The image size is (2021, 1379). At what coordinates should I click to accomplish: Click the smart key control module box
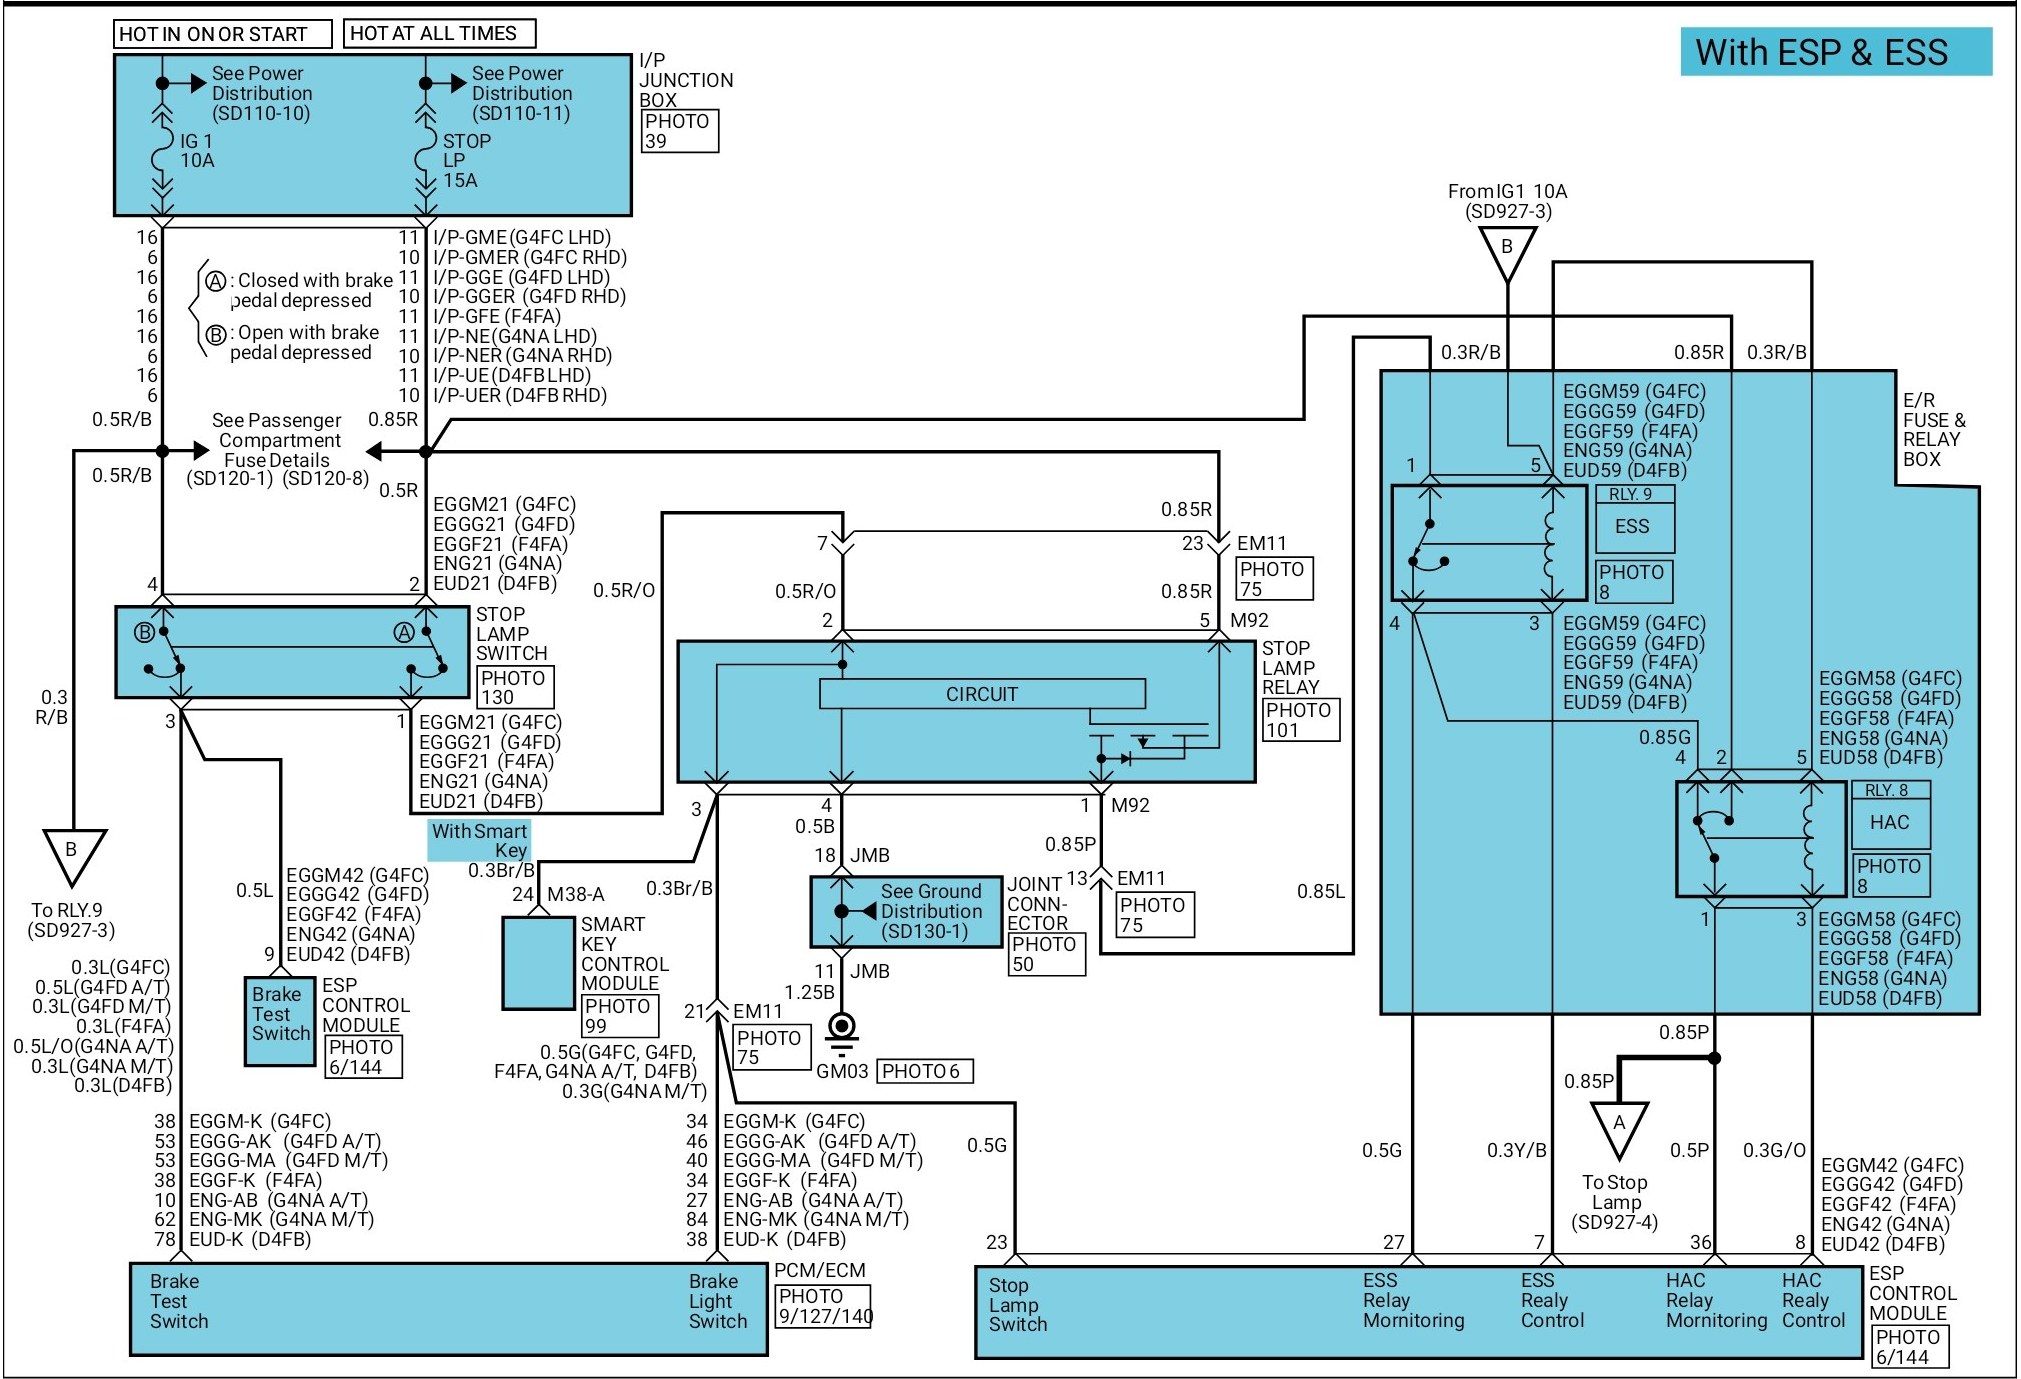click(538, 963)
